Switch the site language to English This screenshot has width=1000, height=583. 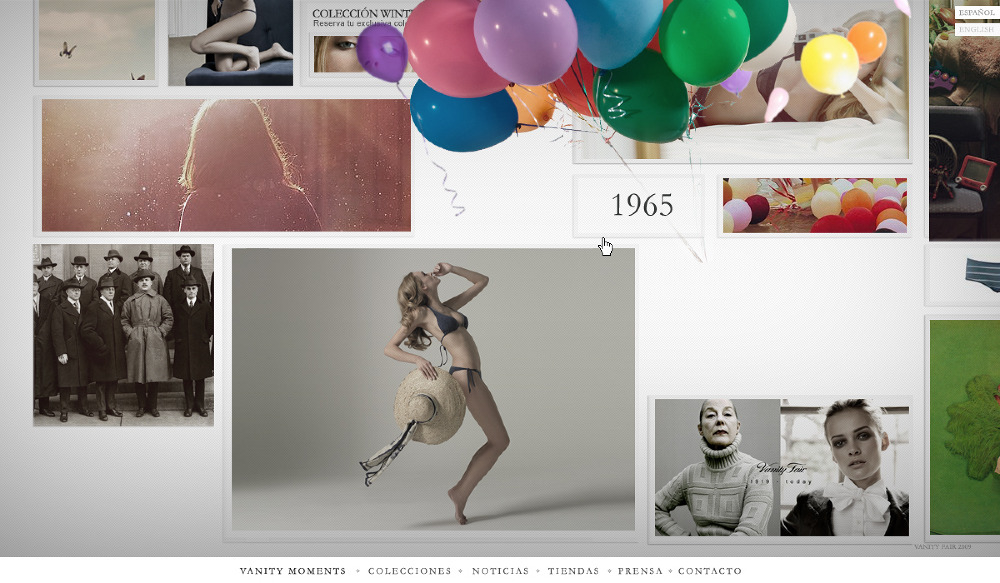[x=975, y=30]
